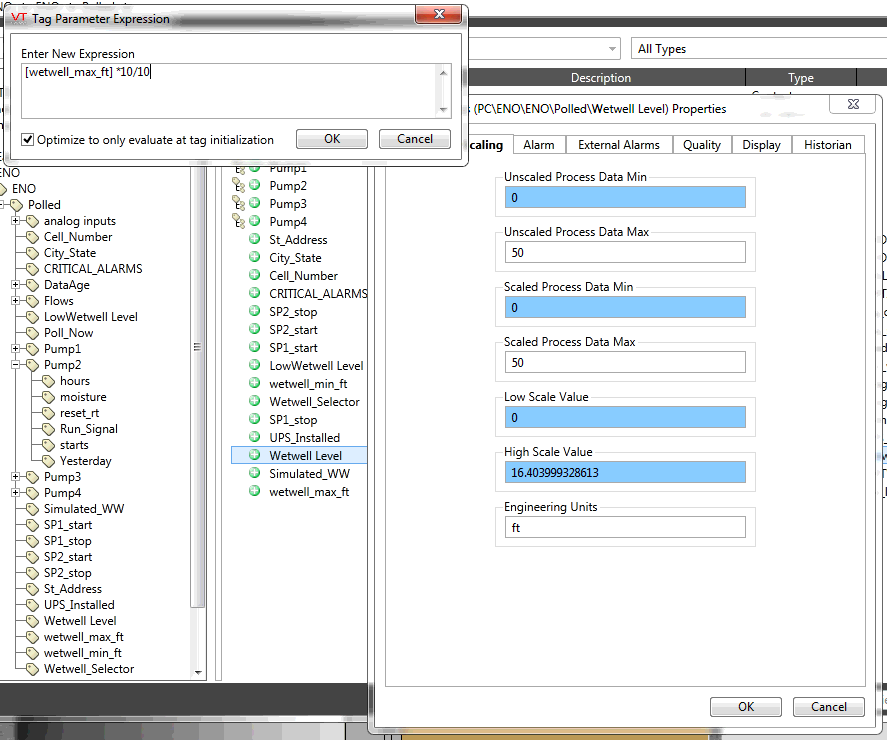The width and height of the screenshot is (887, 740).
Task: Open the All Types dropdown
Action: [x=757, y=49]
